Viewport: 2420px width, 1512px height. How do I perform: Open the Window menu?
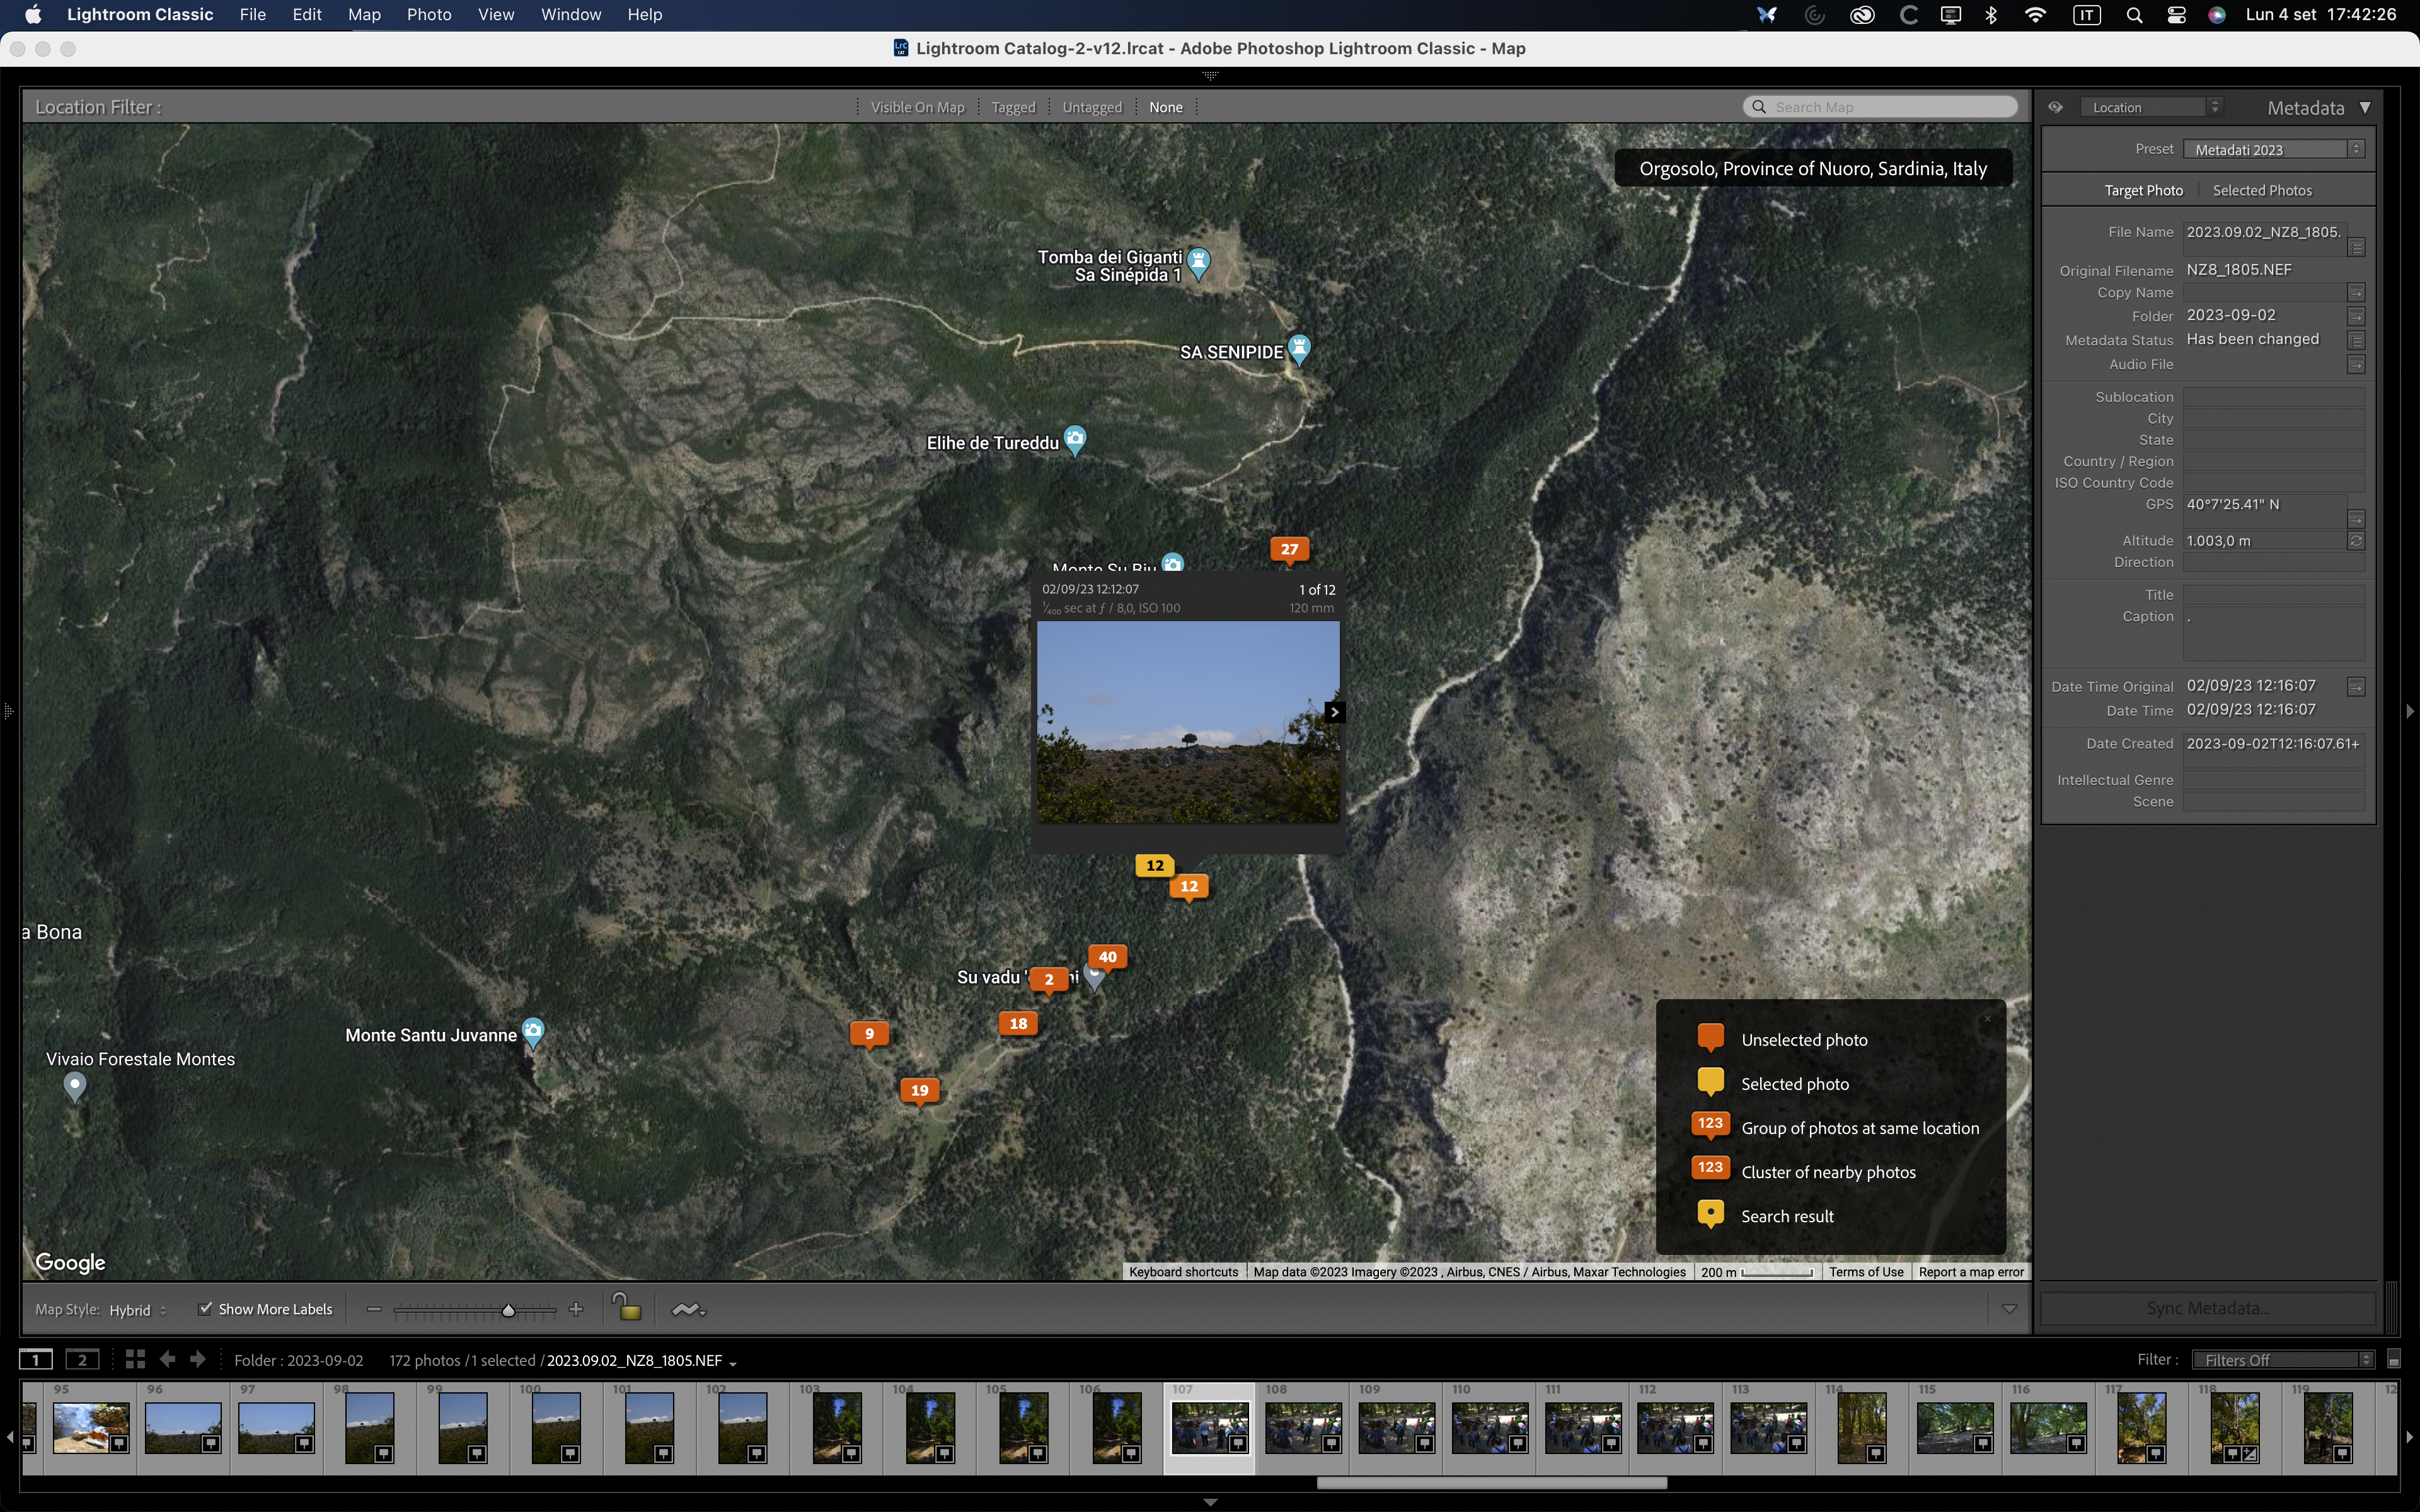coord(571,14)
